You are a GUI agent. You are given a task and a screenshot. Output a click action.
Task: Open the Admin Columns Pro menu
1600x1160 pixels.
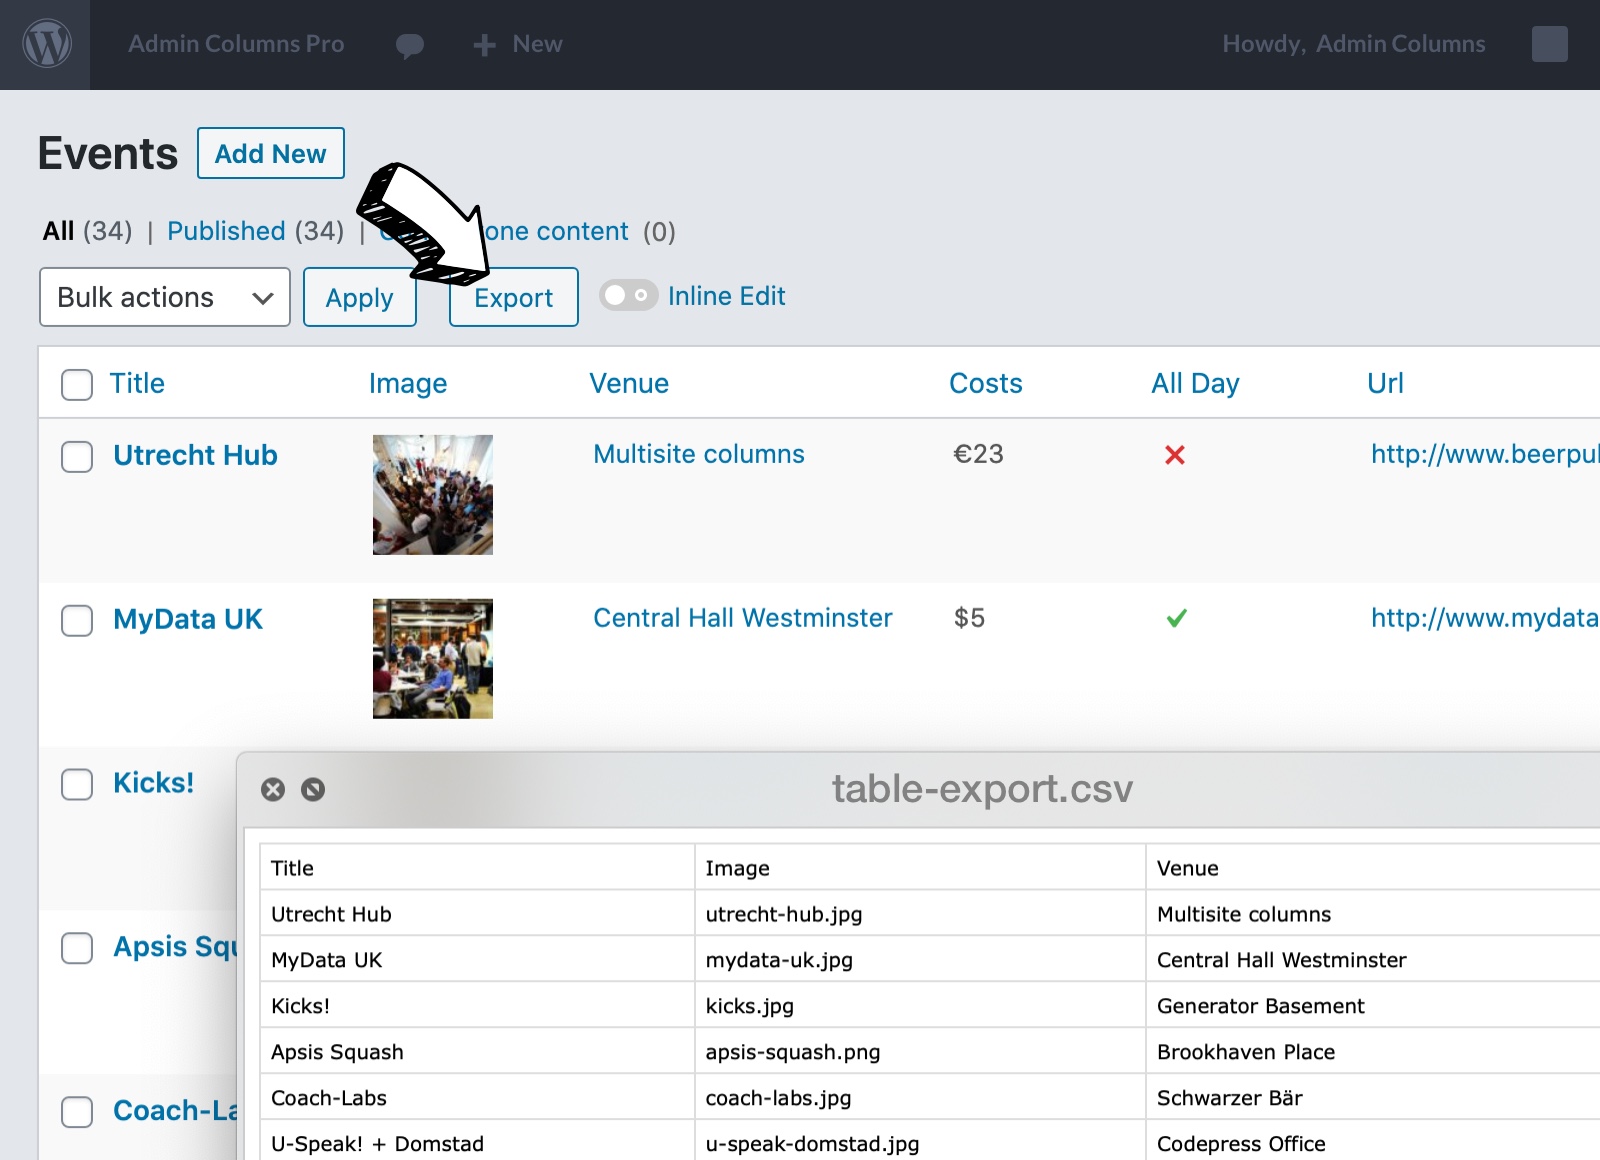pyautogui.click(x=236, y=45)
